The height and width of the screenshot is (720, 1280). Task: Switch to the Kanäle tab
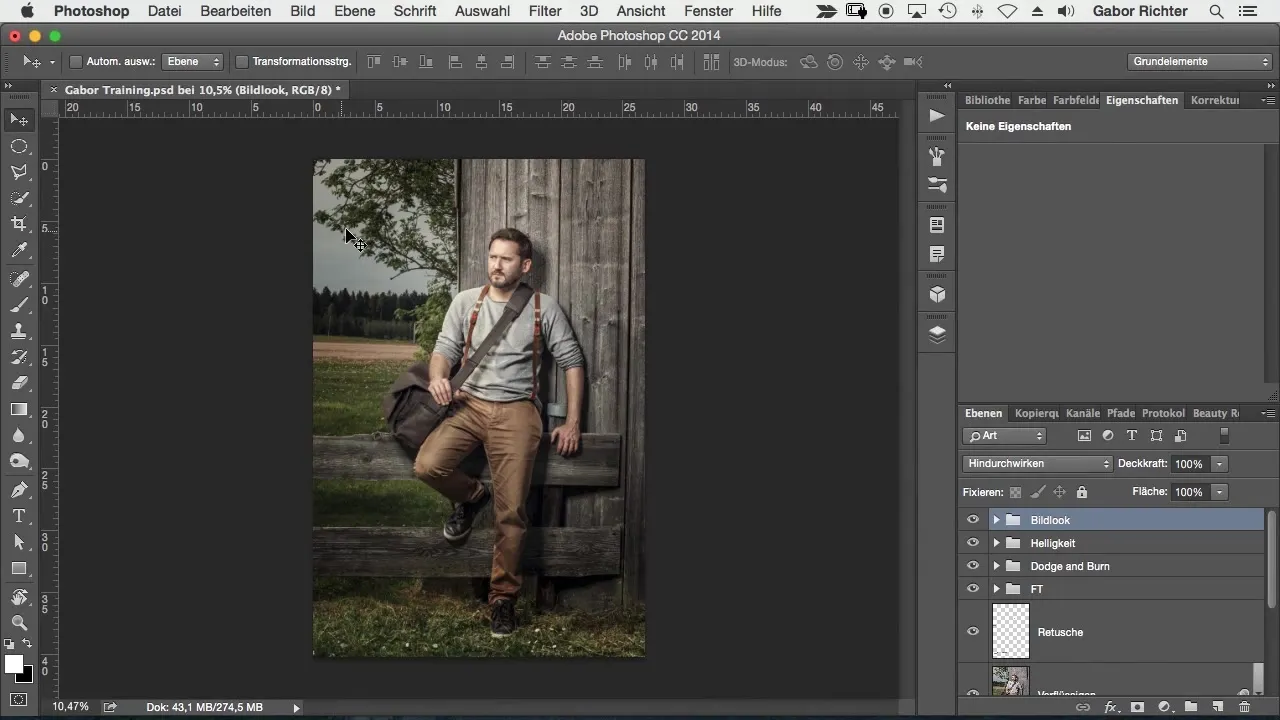pyautogui.click(x=1083, y=413)
